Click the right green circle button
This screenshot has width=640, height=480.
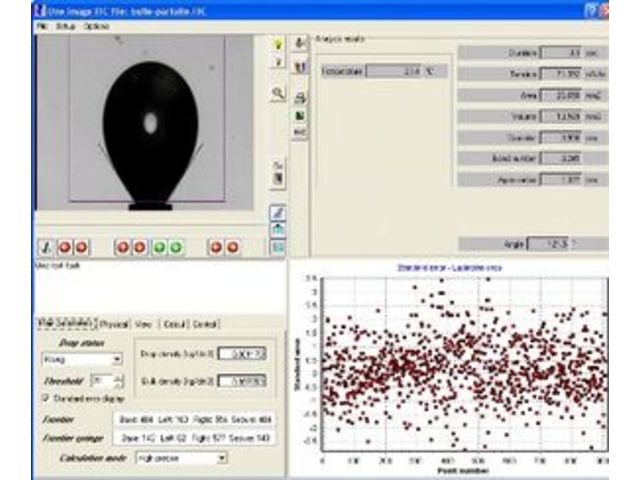coord(176,247)
